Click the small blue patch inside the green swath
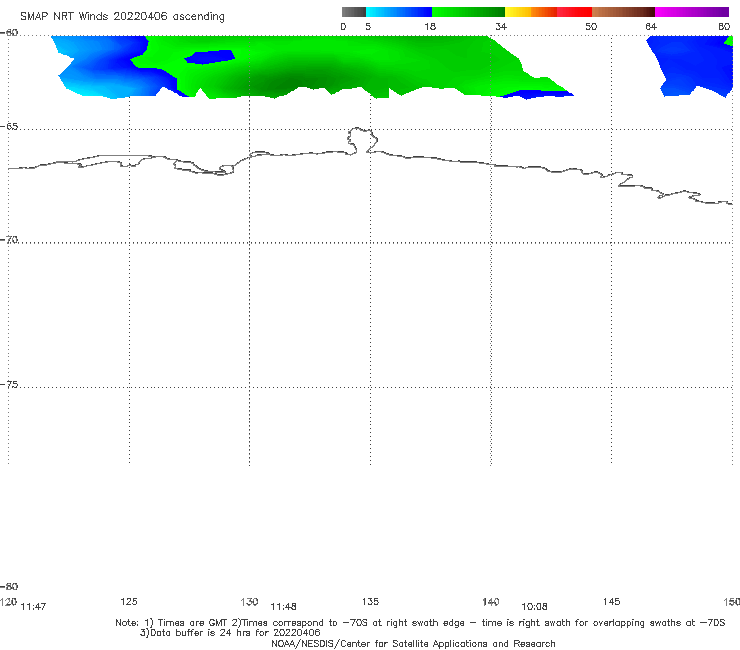 [x=210, y=57]
